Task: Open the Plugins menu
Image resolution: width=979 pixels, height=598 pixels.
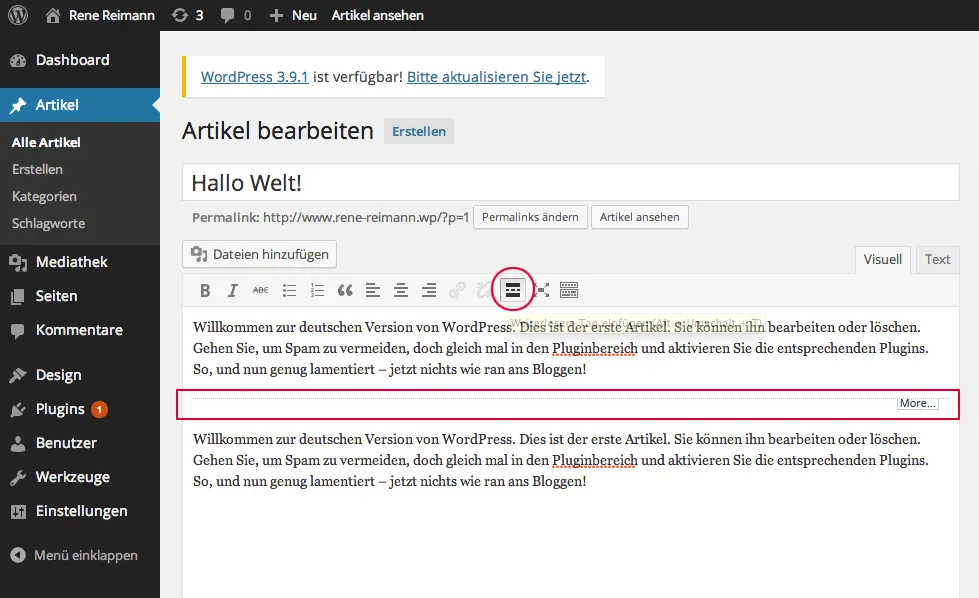Action: (x=80, y=409)
